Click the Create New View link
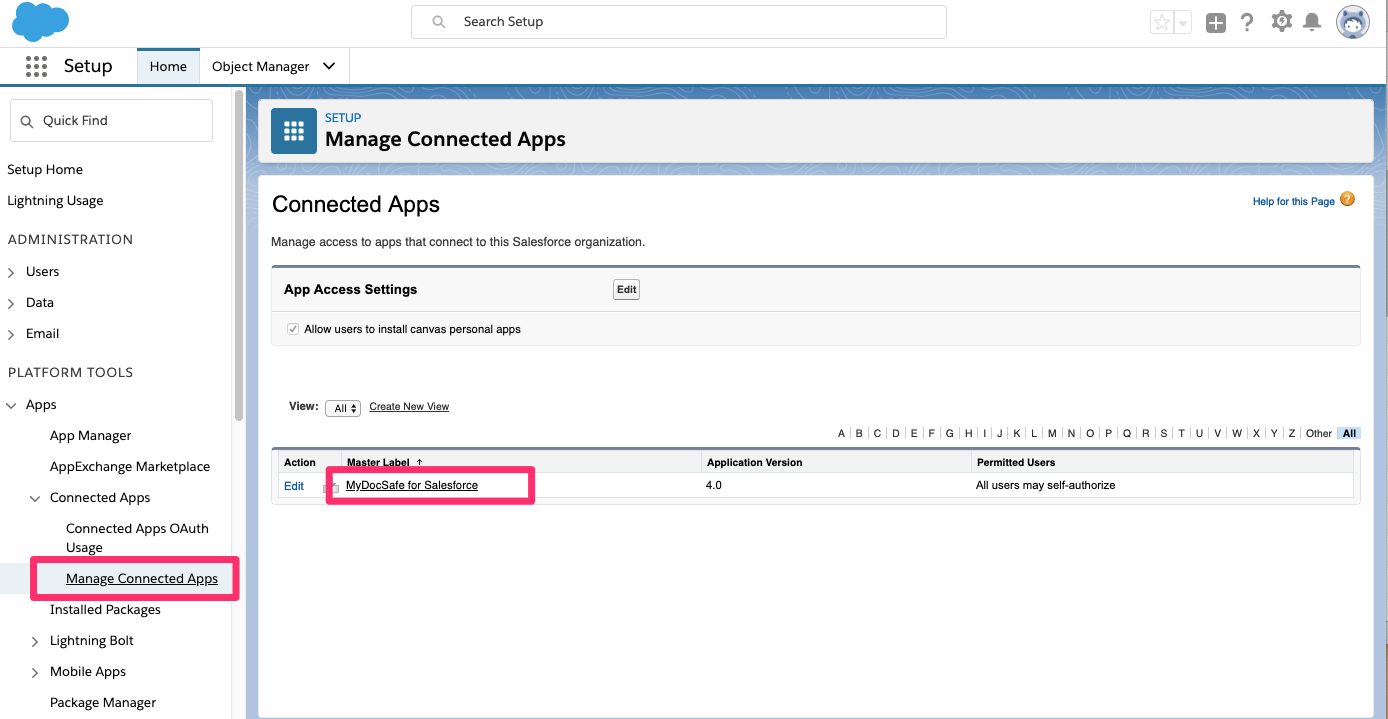Screen dimensions: 1388x719 [409, 406]
